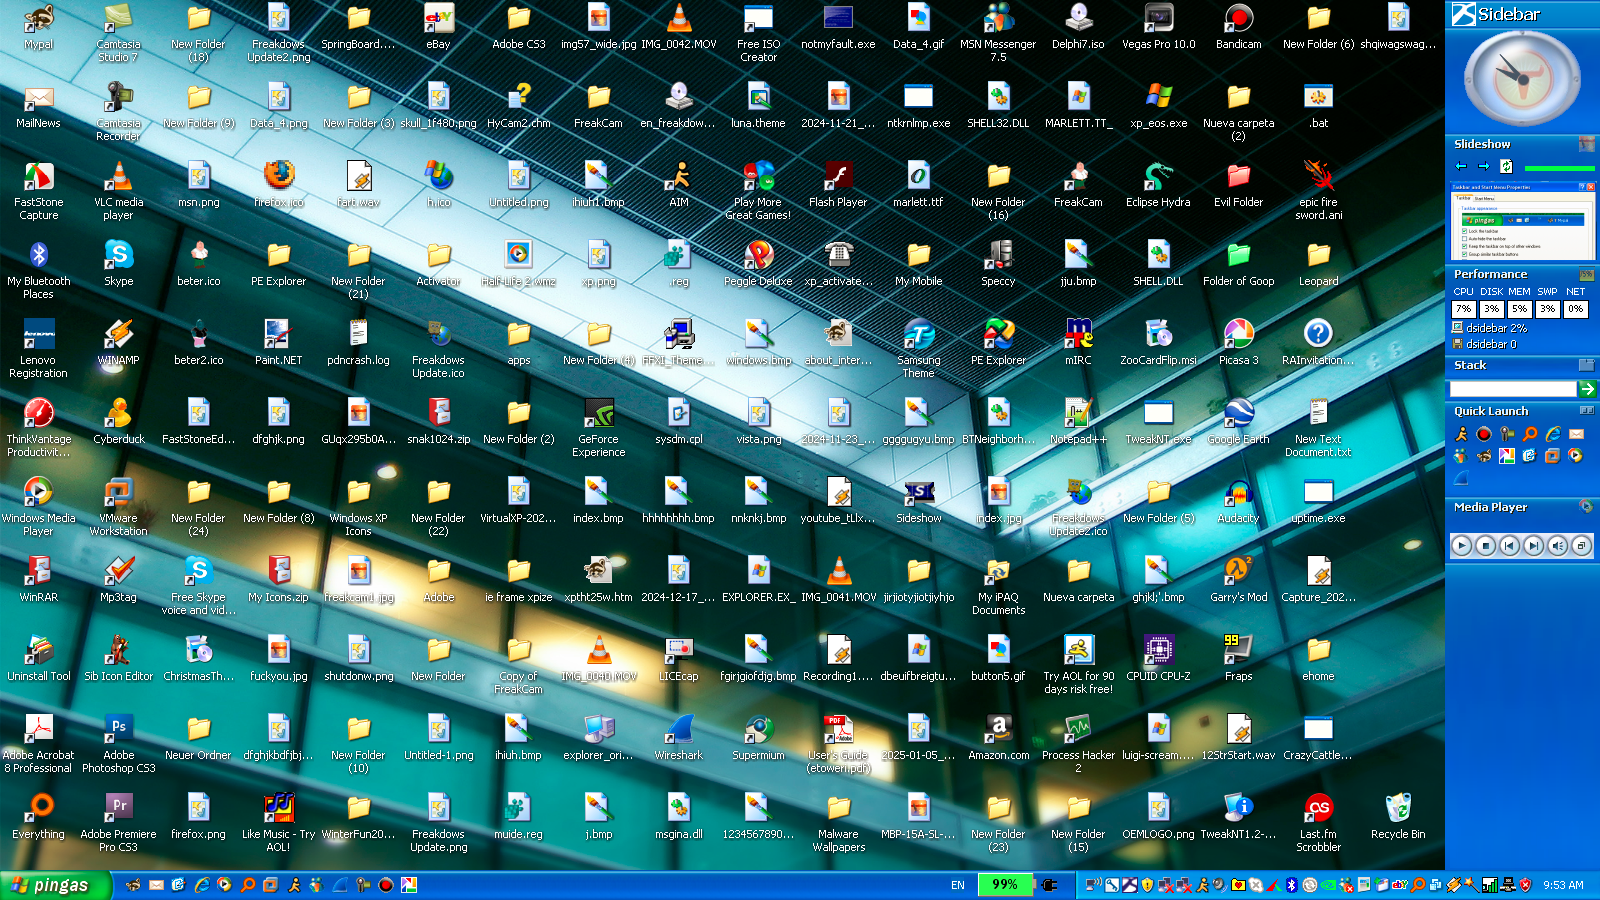Select the Skype desktop icon
This screenshot has width=1600, height=900.
pos(118,264)
